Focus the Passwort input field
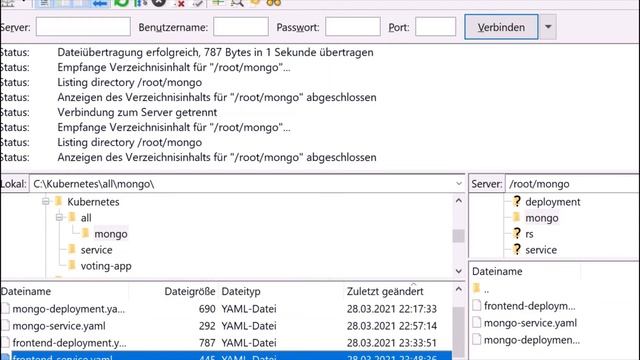This screenshot has width=640, height=360. [353, 27]
